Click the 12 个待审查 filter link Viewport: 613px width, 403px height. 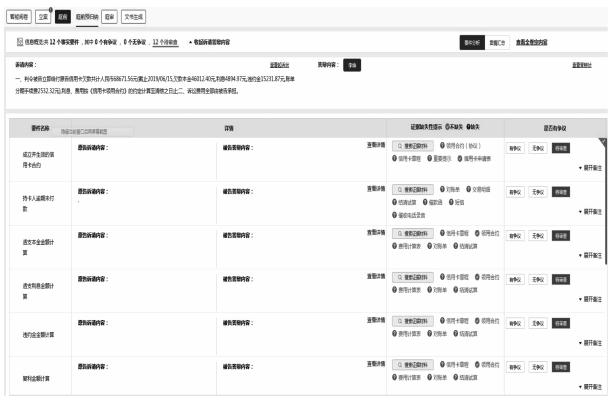pyautogui.click(x=166, y=43)
